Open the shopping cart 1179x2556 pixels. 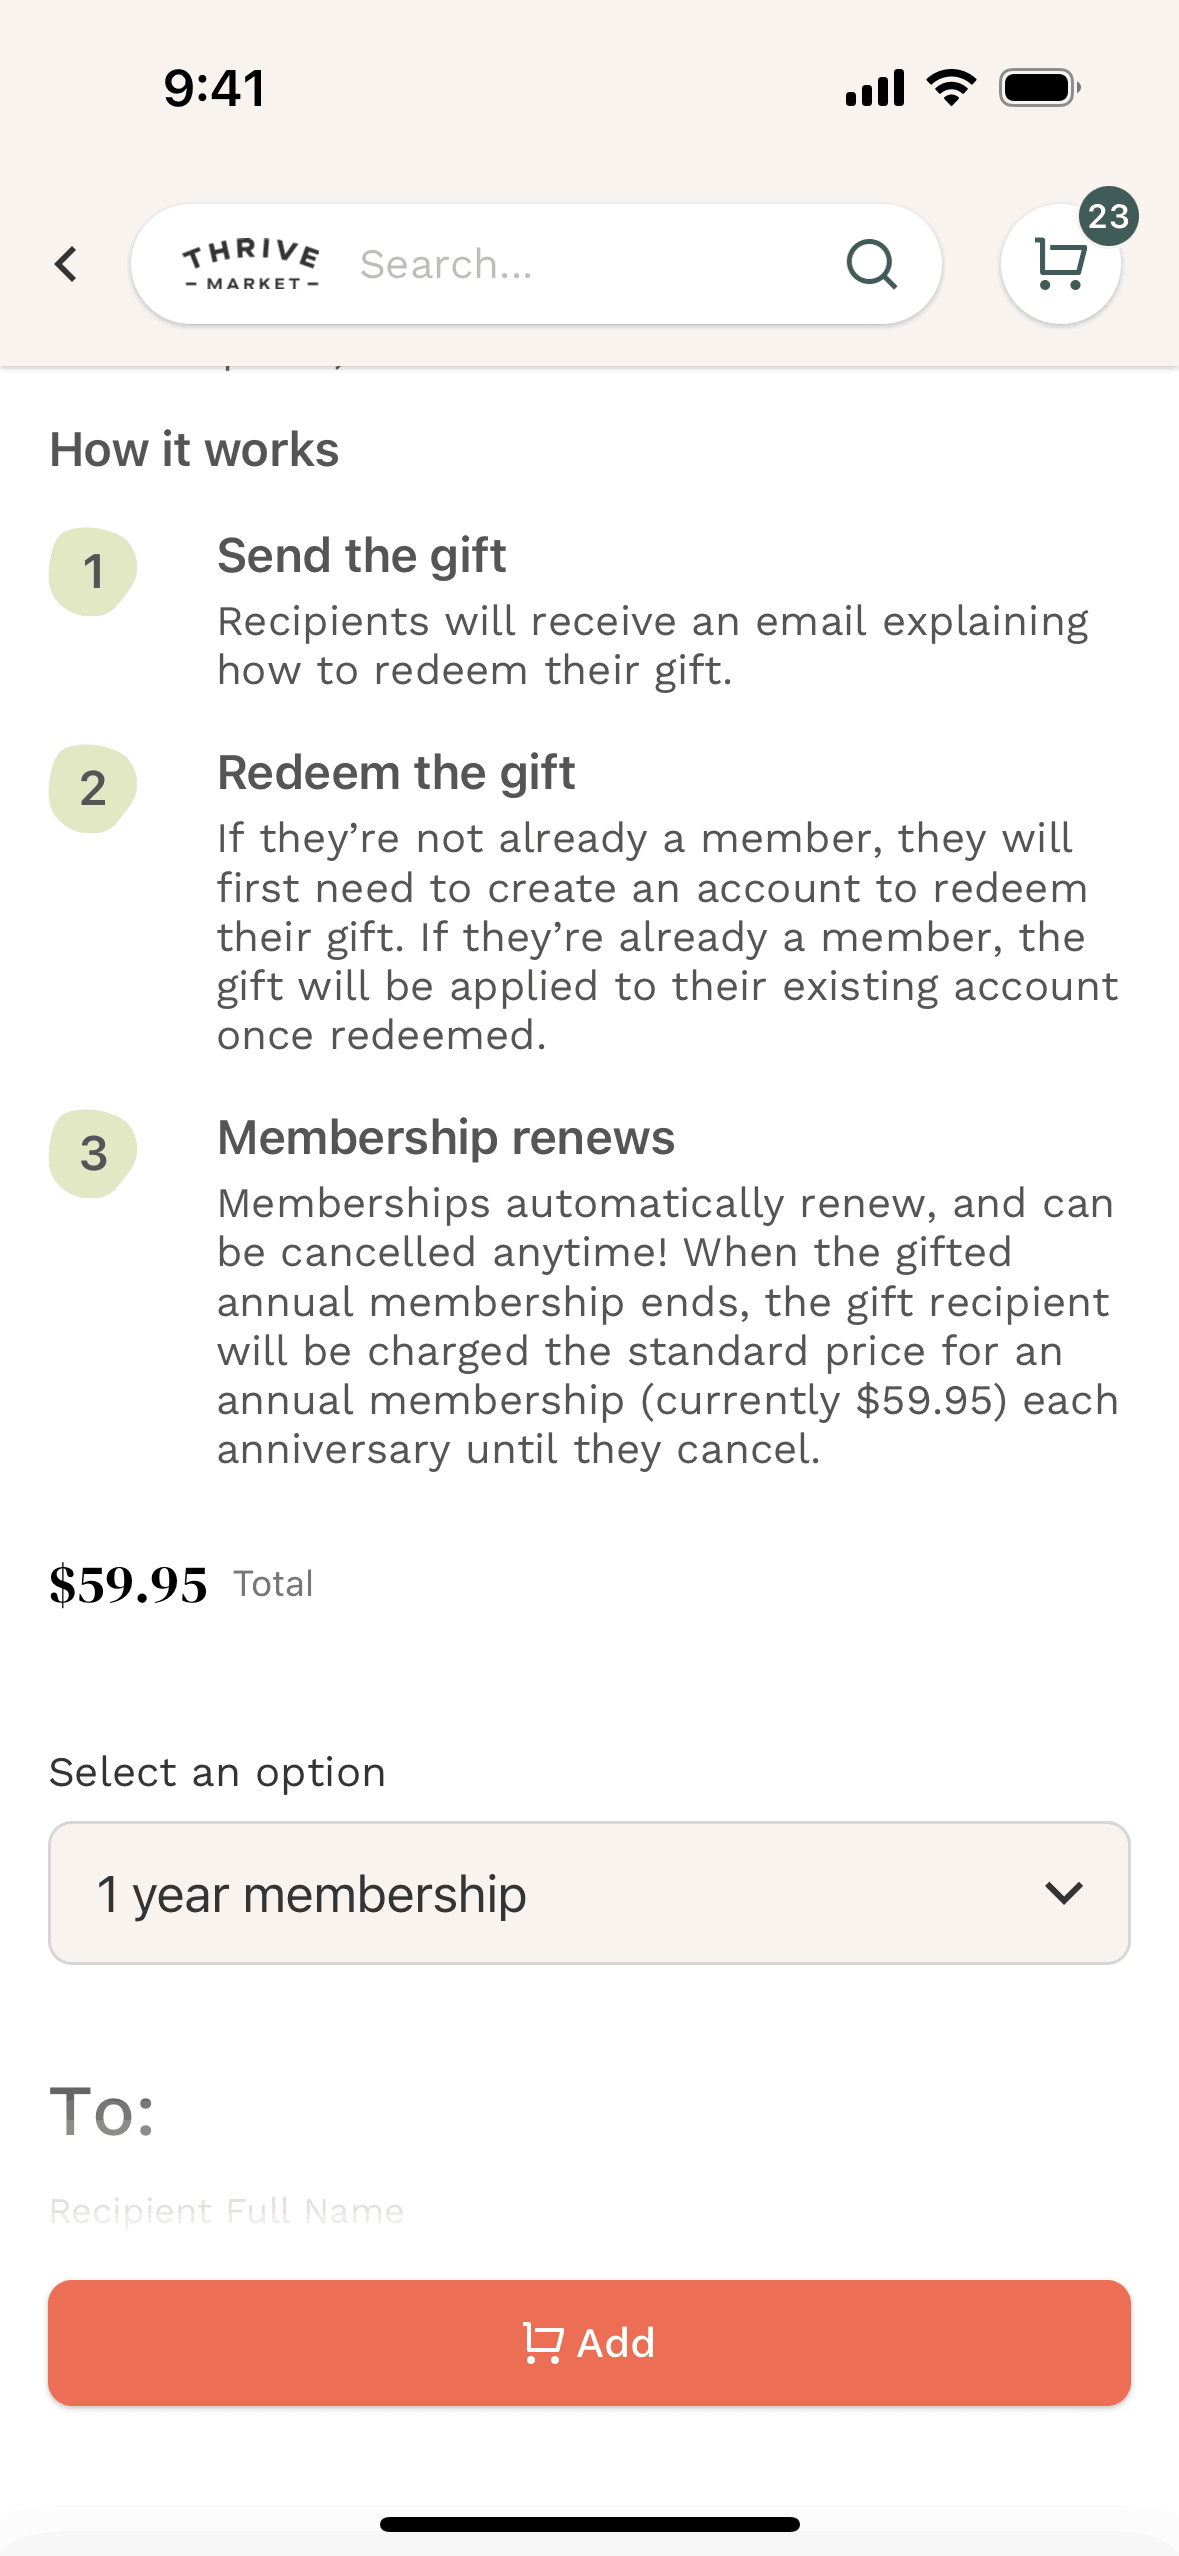coord(1059,265)
